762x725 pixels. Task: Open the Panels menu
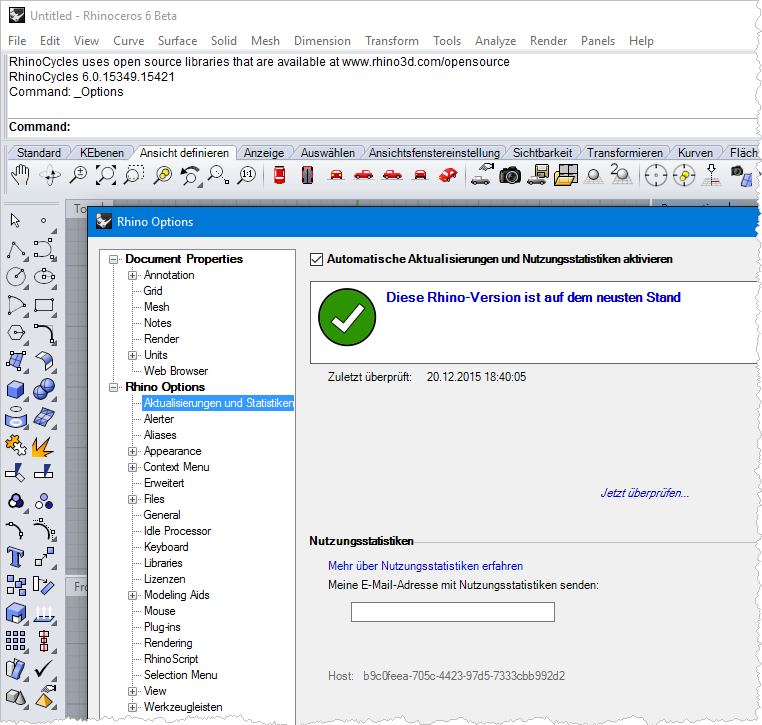tap(598, 41)
